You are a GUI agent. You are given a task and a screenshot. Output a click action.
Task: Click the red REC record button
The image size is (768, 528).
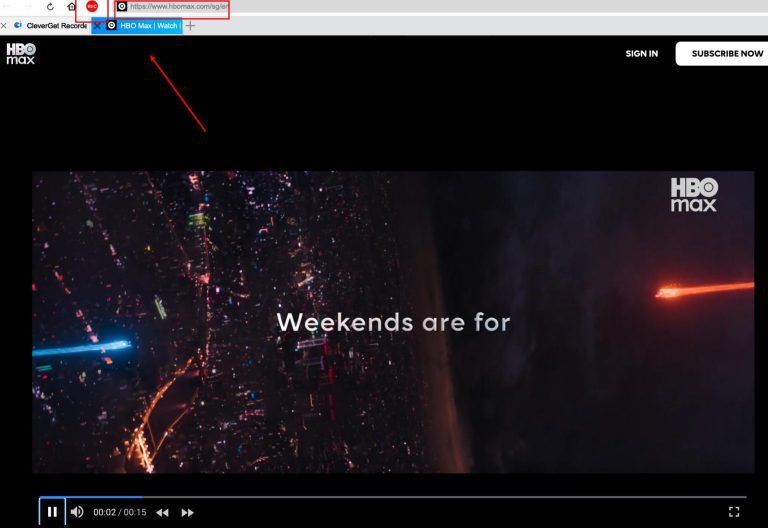[92, 6]
